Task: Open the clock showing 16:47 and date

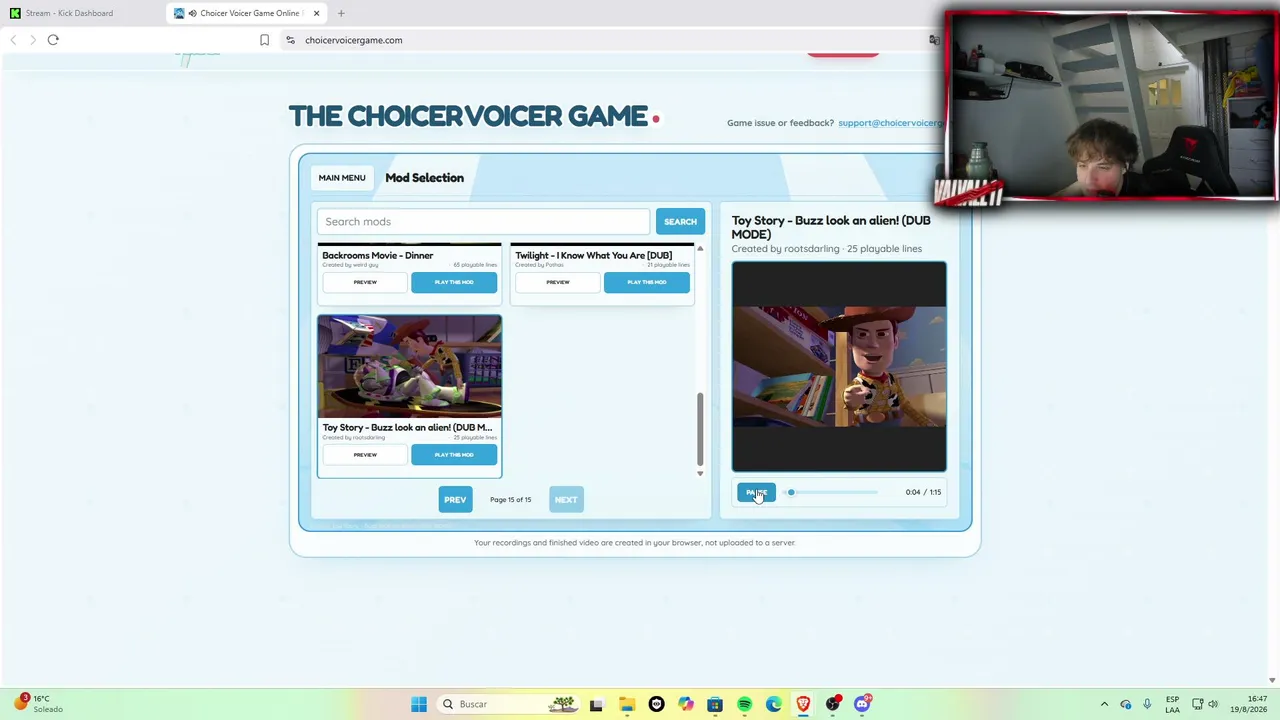Action: click(x=1250, y=704)
